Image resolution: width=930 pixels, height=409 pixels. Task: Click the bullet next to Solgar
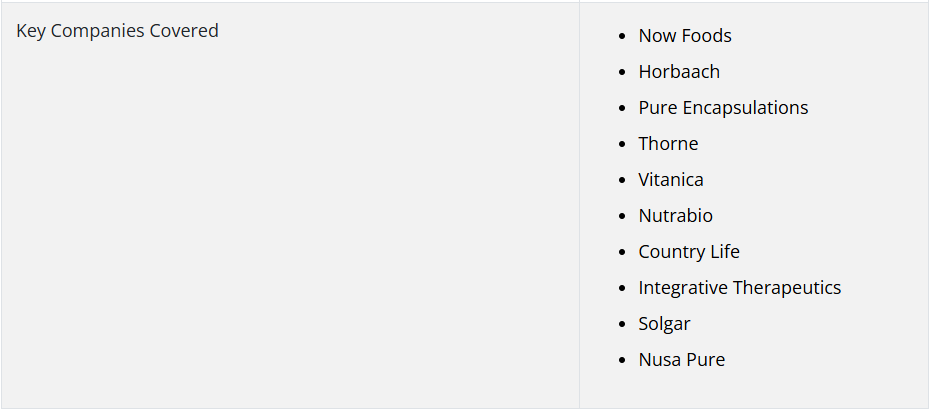(x=622, y=324)
